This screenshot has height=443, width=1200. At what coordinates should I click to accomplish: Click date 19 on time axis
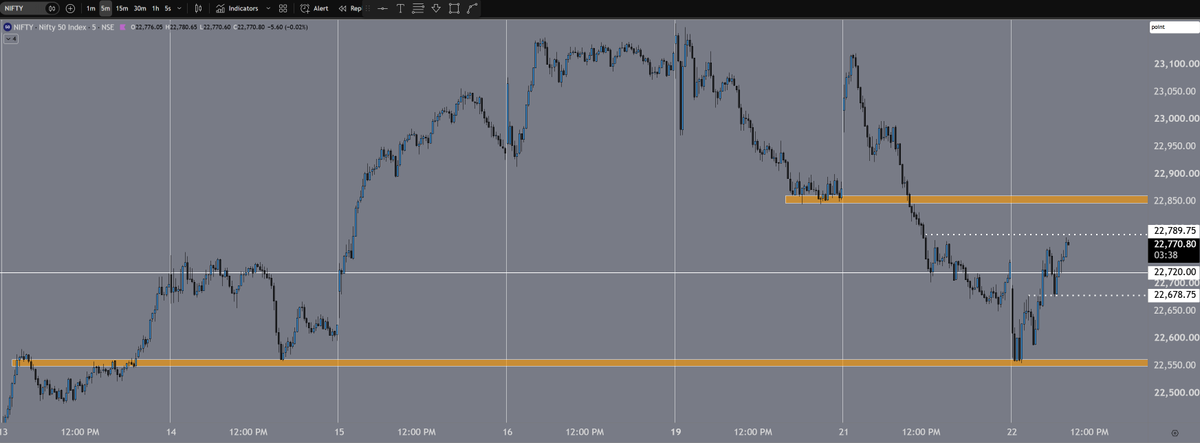(676, 433)
